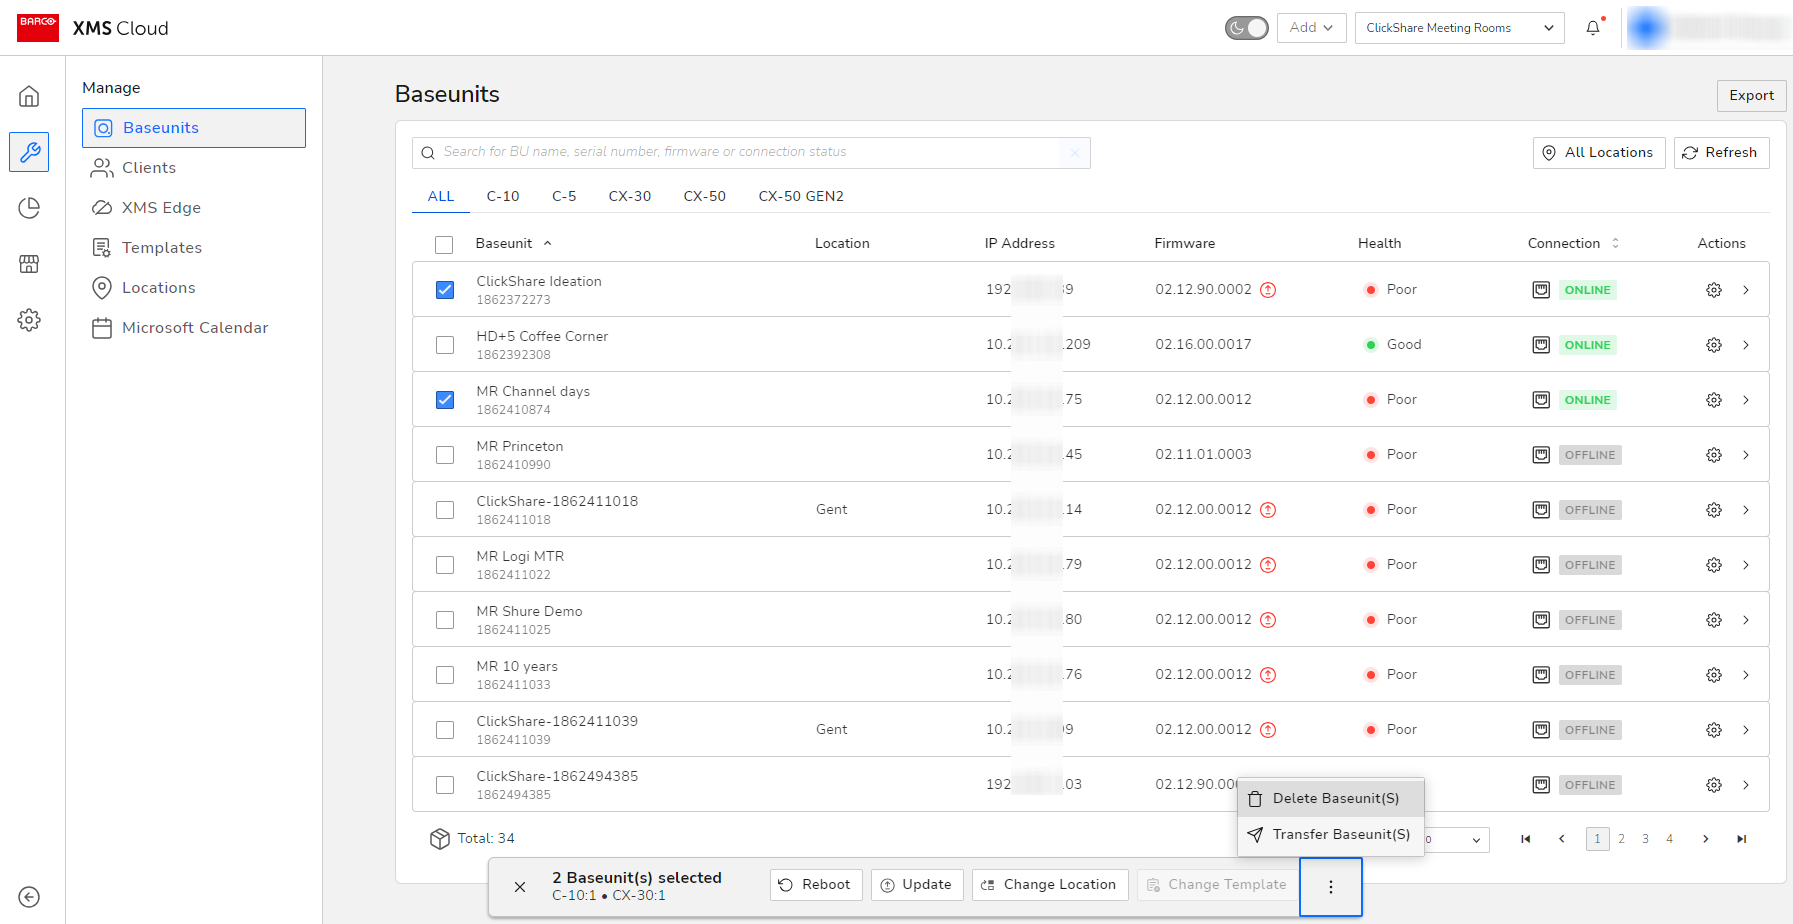Click firmware warning icon on ClickShare Ideation row

pyautogui.click(x=1268, y=289)
